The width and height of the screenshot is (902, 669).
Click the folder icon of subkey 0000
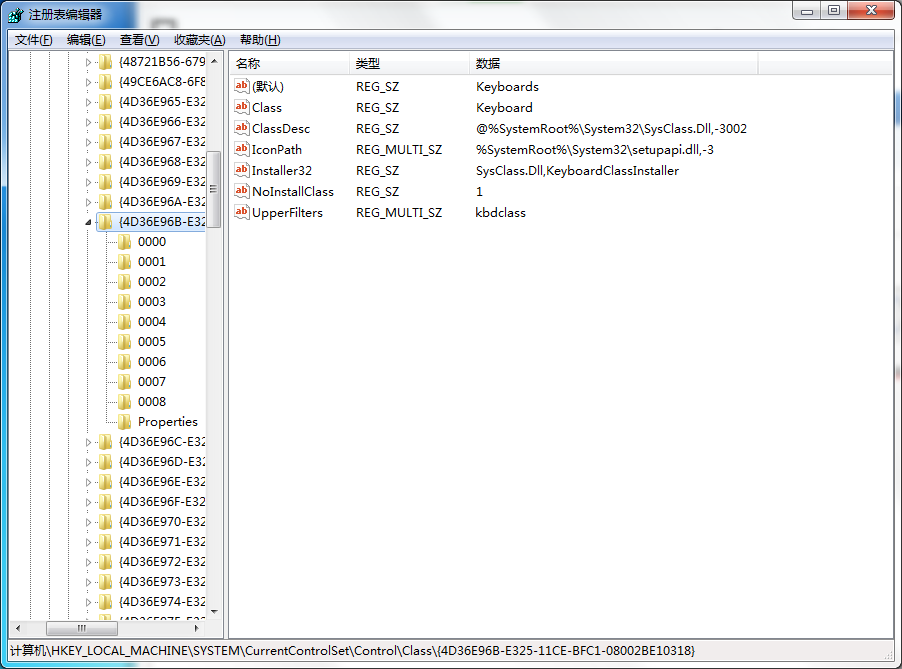(124, 242)
